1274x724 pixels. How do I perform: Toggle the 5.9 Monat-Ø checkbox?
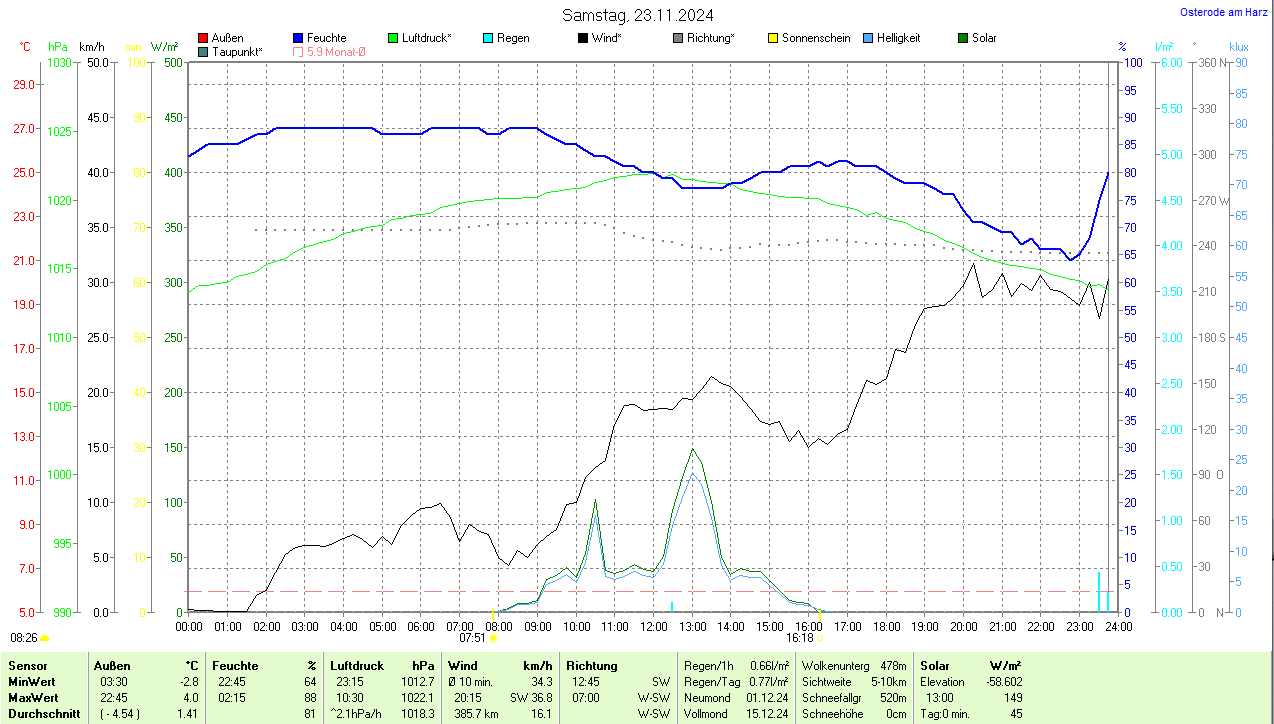298,51
